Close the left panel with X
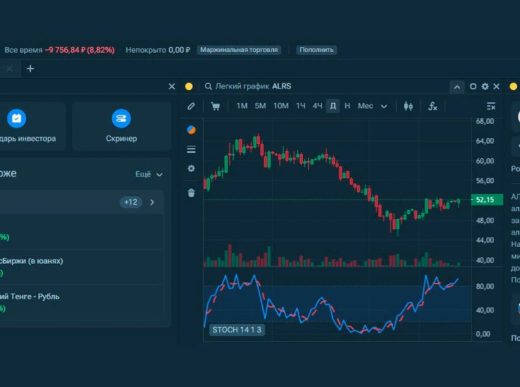Screen dimensions: 520x387 click(172, 87)
